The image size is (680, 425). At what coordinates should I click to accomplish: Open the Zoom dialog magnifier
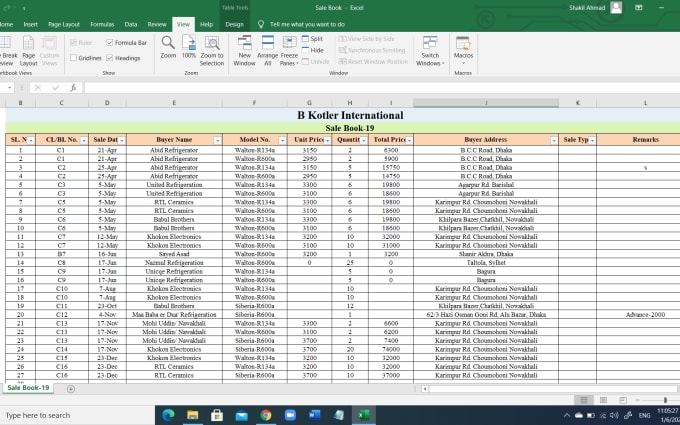click(x=168, y=47)
